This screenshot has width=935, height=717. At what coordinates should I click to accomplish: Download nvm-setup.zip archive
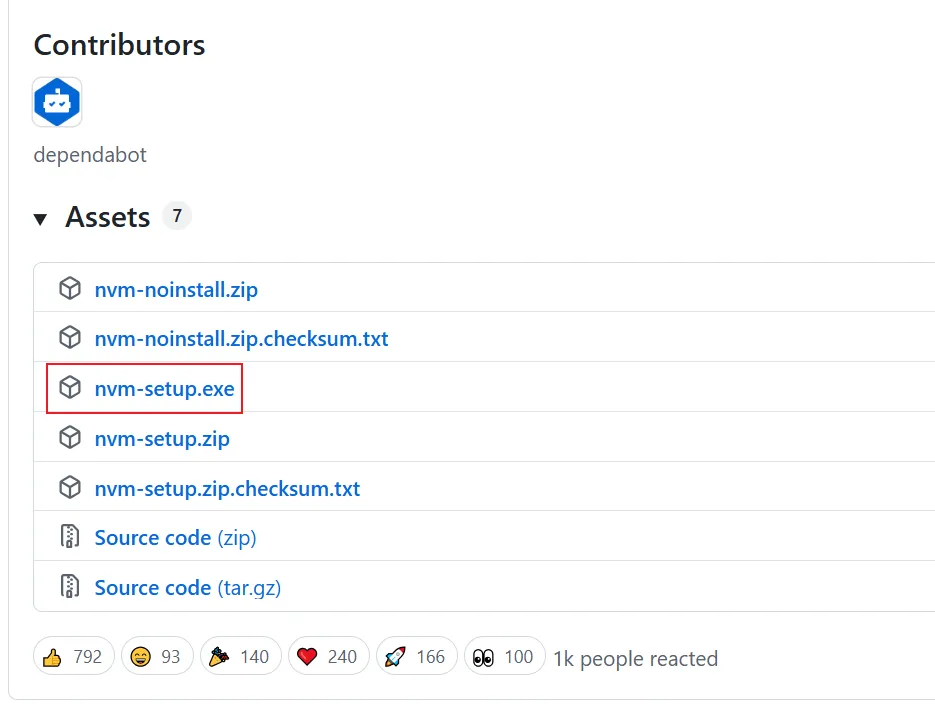(x=162, y=438)
